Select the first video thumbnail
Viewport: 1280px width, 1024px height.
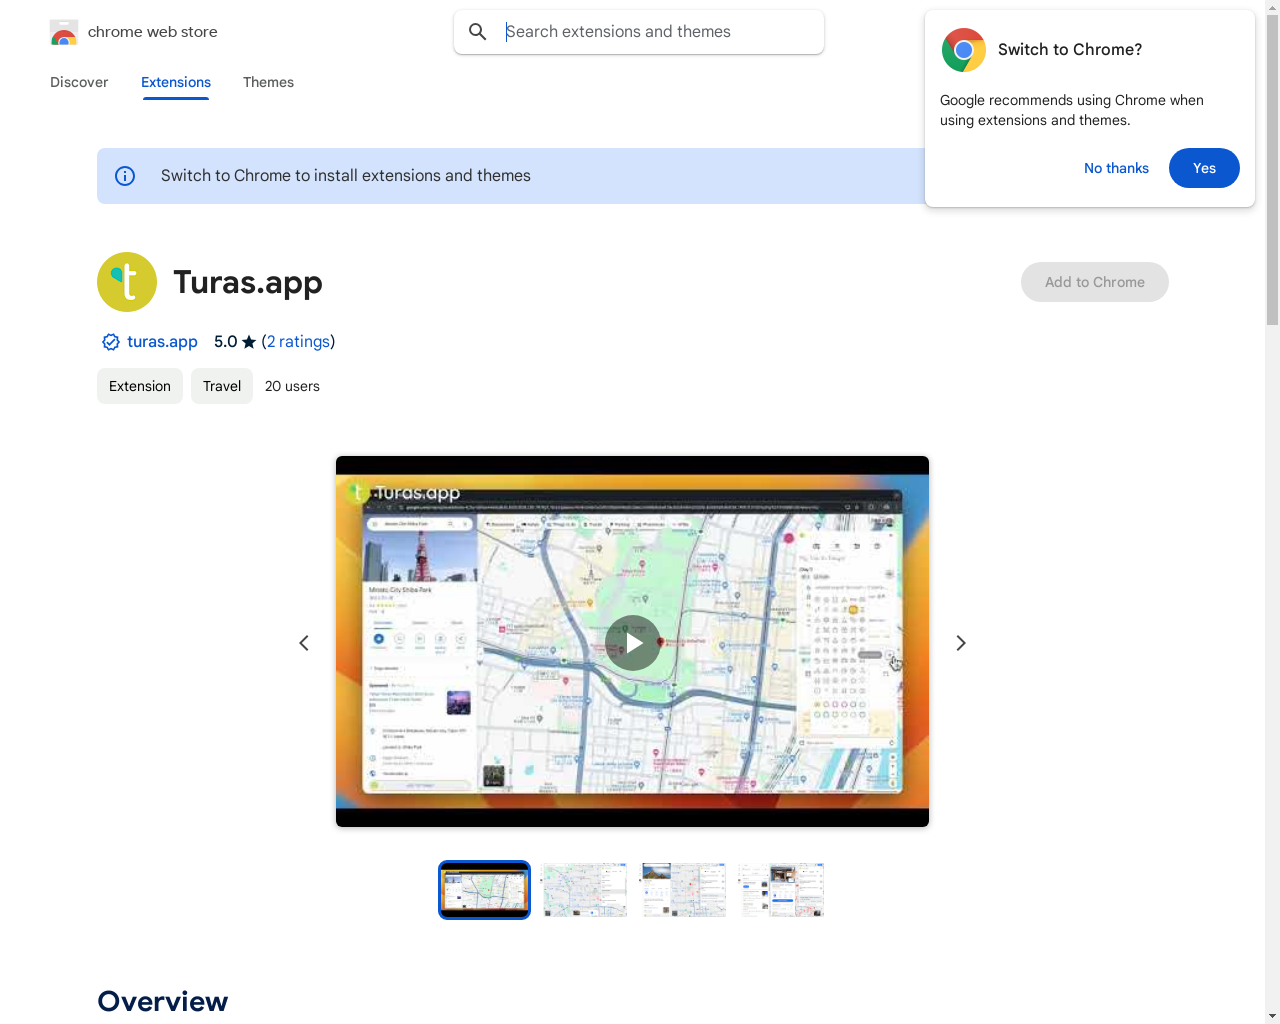pos(484,890)
